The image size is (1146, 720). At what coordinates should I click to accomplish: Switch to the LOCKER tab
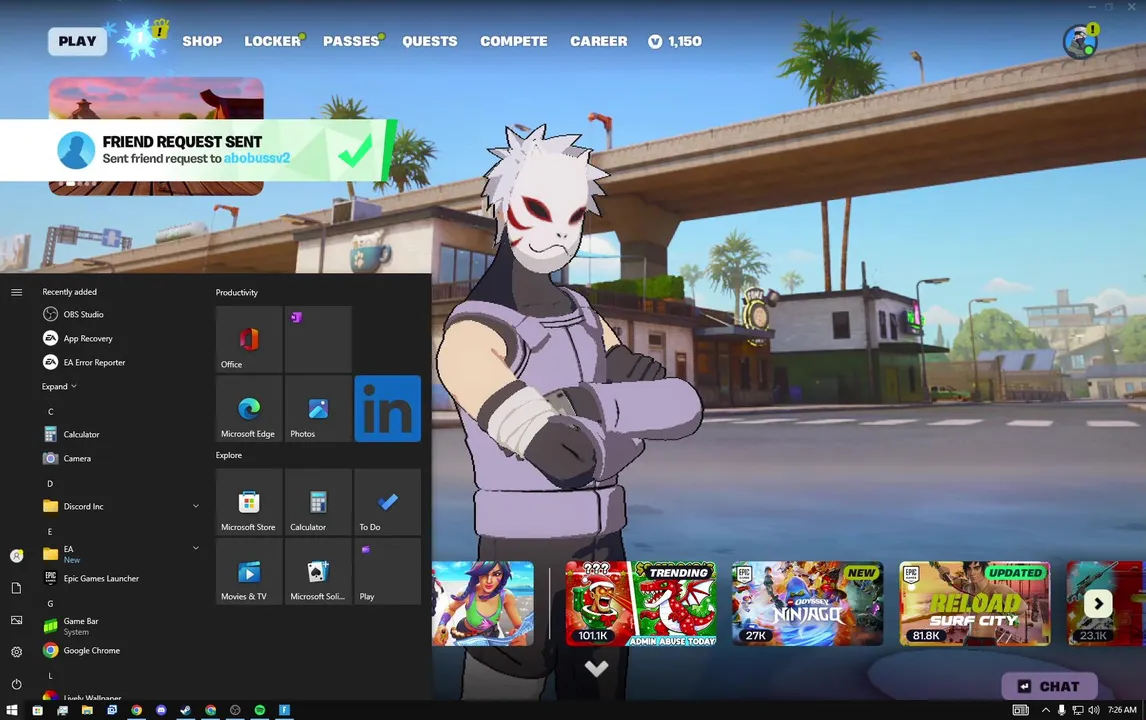[273, 42]
